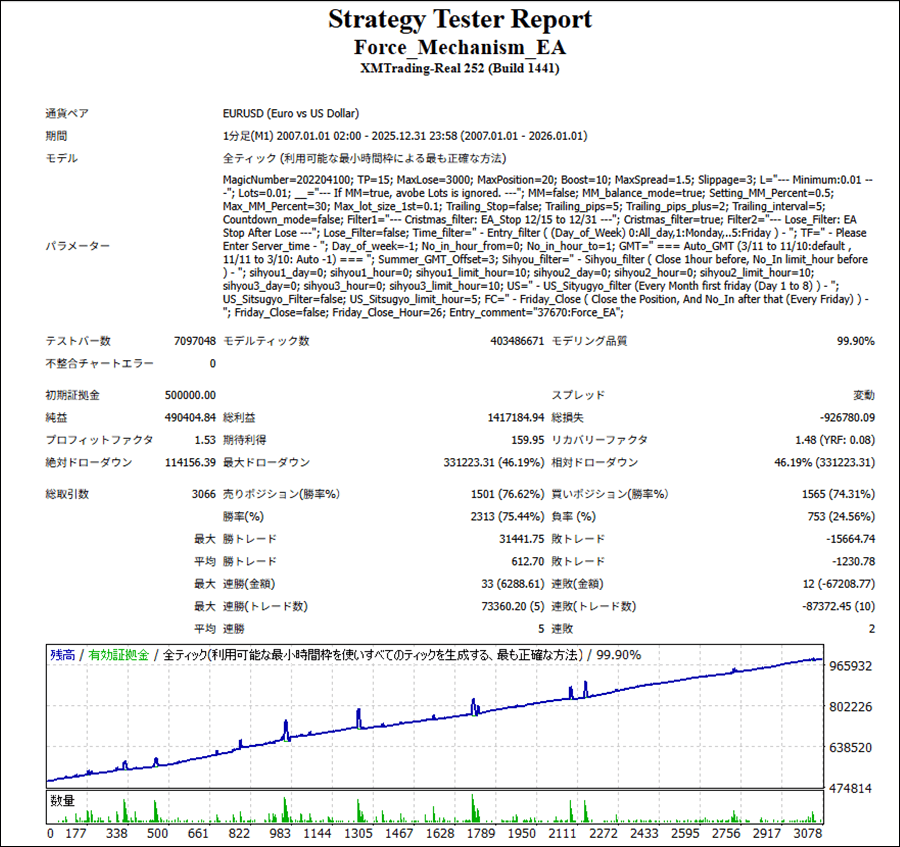
Task: Click the Strategy Tester Report title
Action: (458, 20)
